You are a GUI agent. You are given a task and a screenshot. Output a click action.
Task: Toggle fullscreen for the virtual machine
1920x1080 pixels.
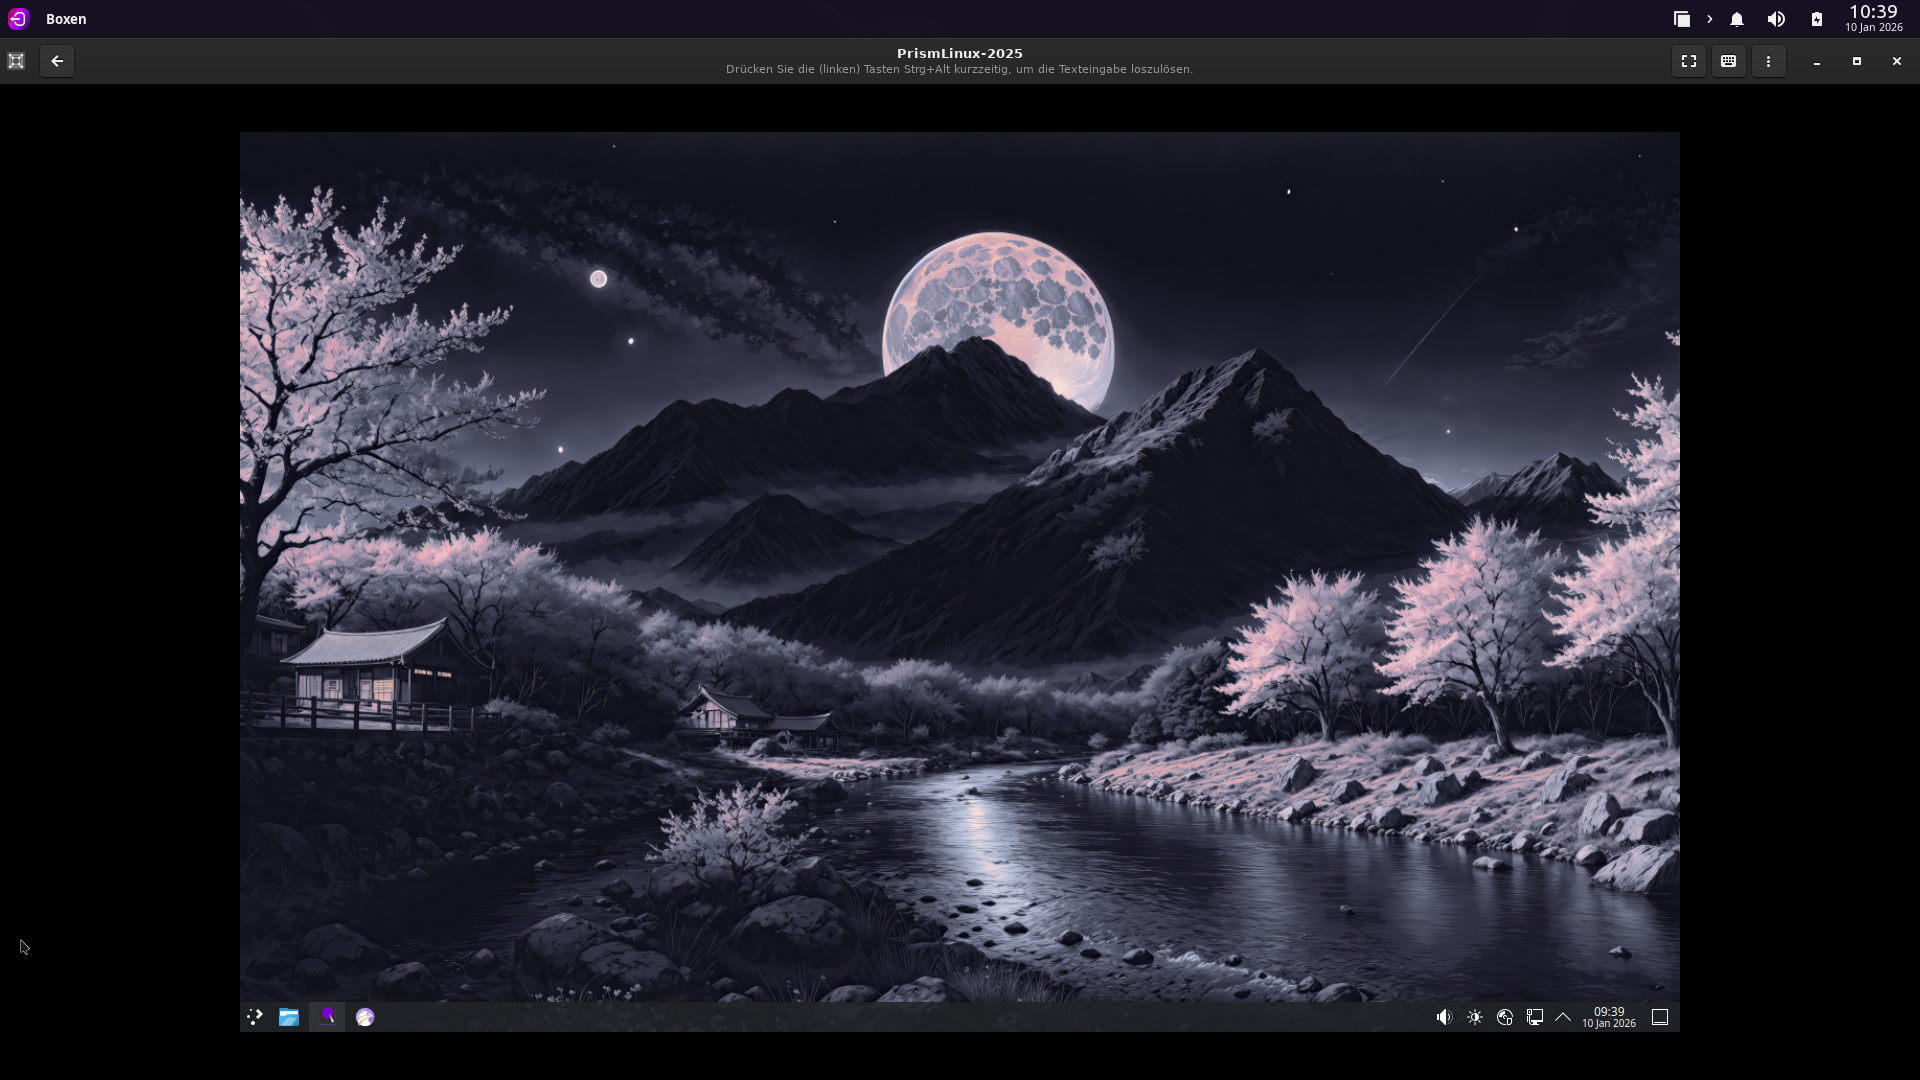coord(1689,61)
